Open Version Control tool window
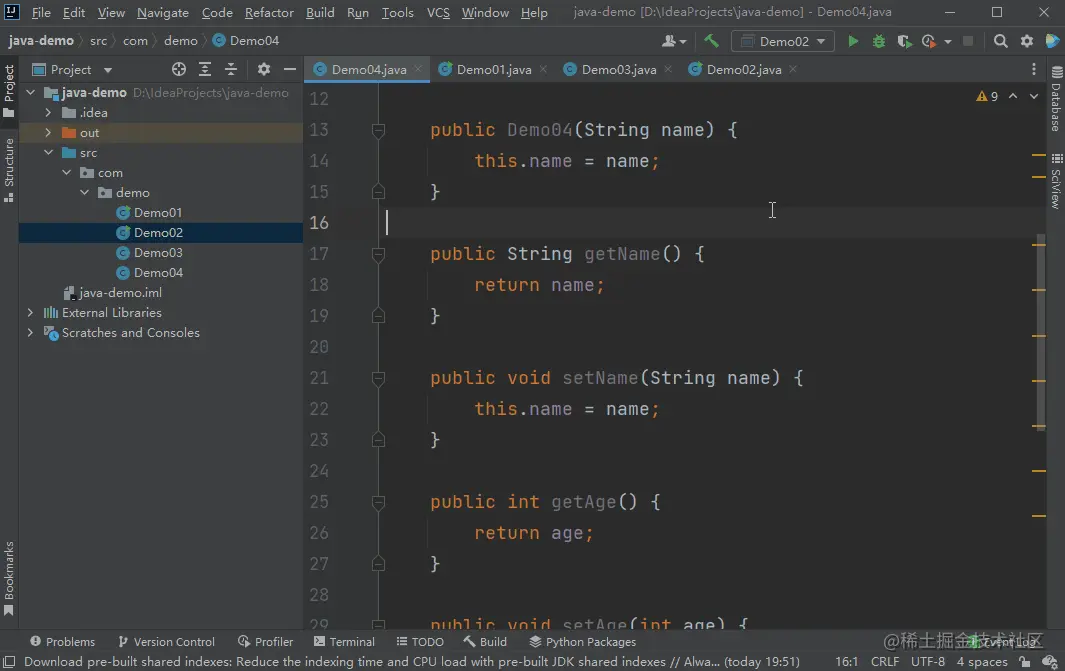Viewport: 1065px width, 671px height. (166, 642)
